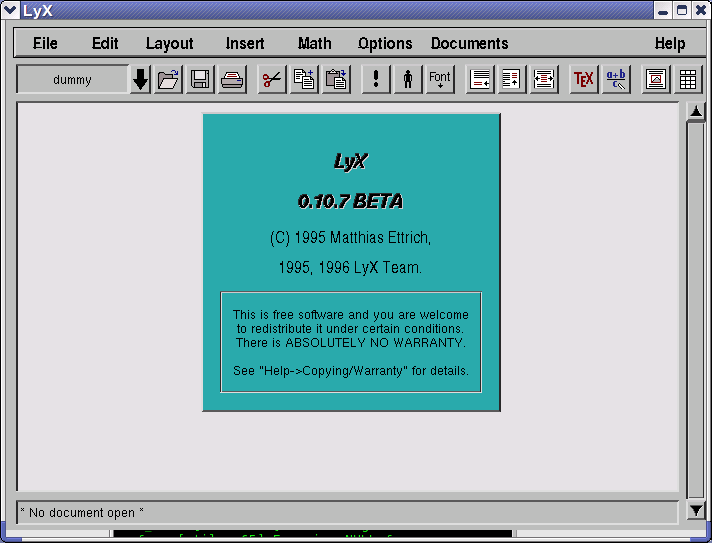Click the change depth arrows icon
The height and width of the screenshot is (543, 712).
[544, 79]
